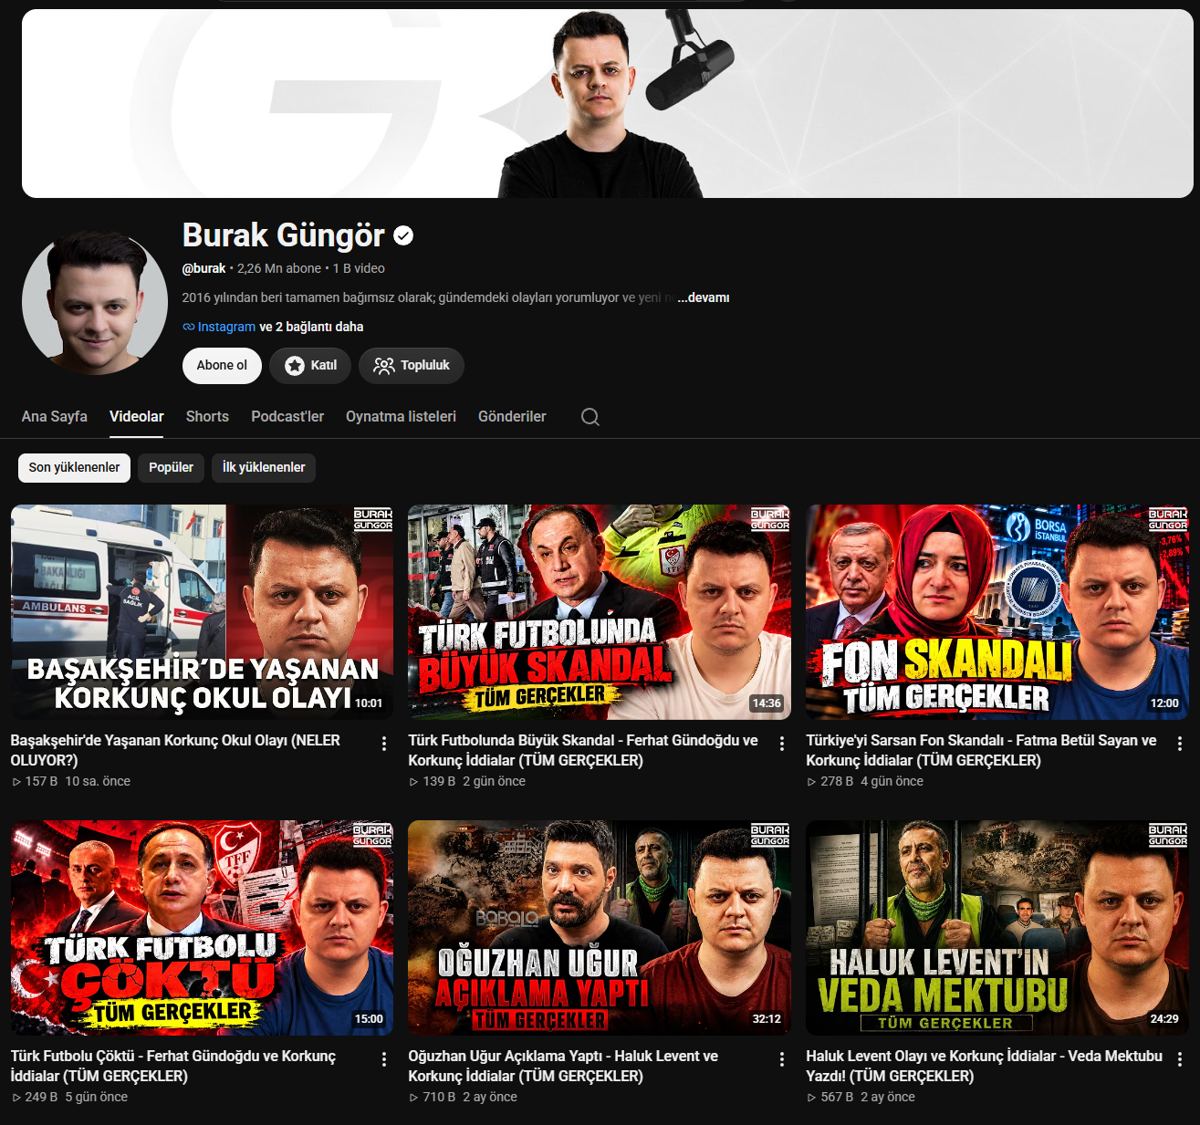Viewport: 1200px width, 1125px height.
Task: Switch to the Gönderiler tab
Action: tap(512, 416)
